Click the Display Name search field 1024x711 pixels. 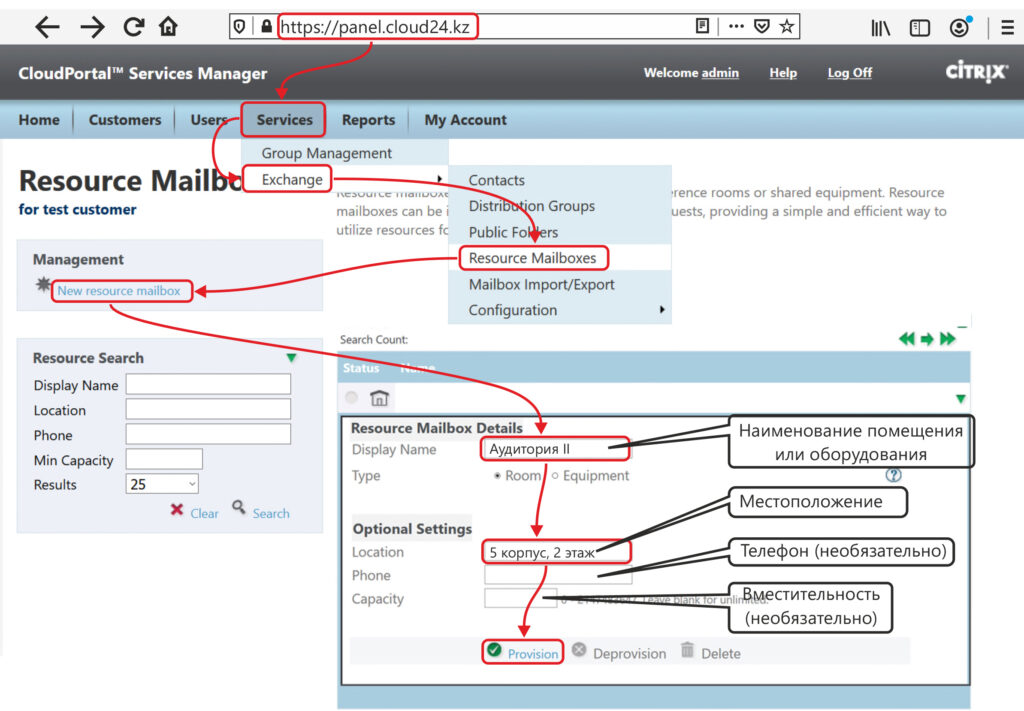point(208,384)
